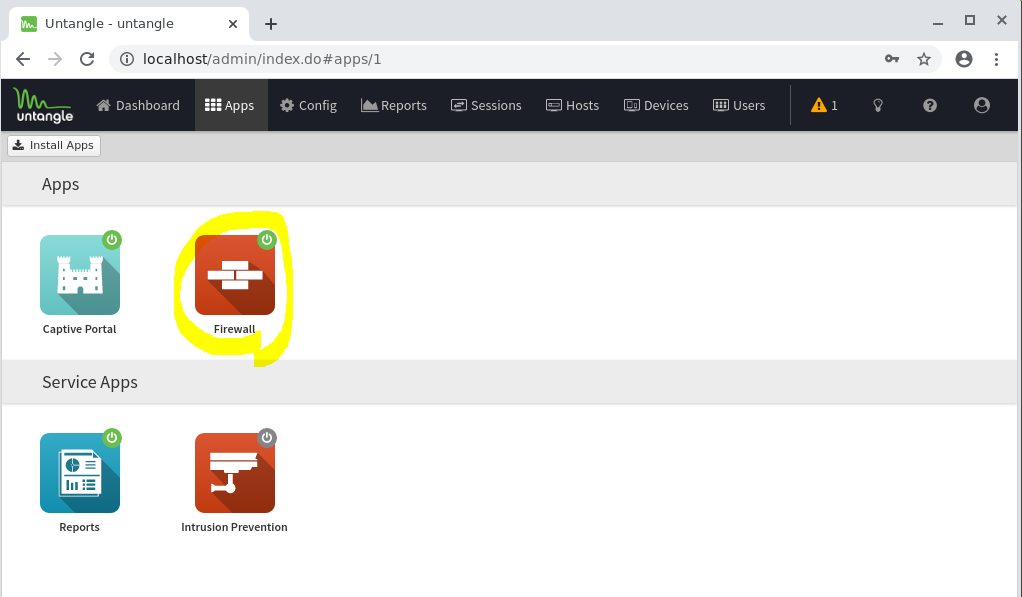
Task: Click the lightbulb suggestions icon
Action: pos(878,105)
